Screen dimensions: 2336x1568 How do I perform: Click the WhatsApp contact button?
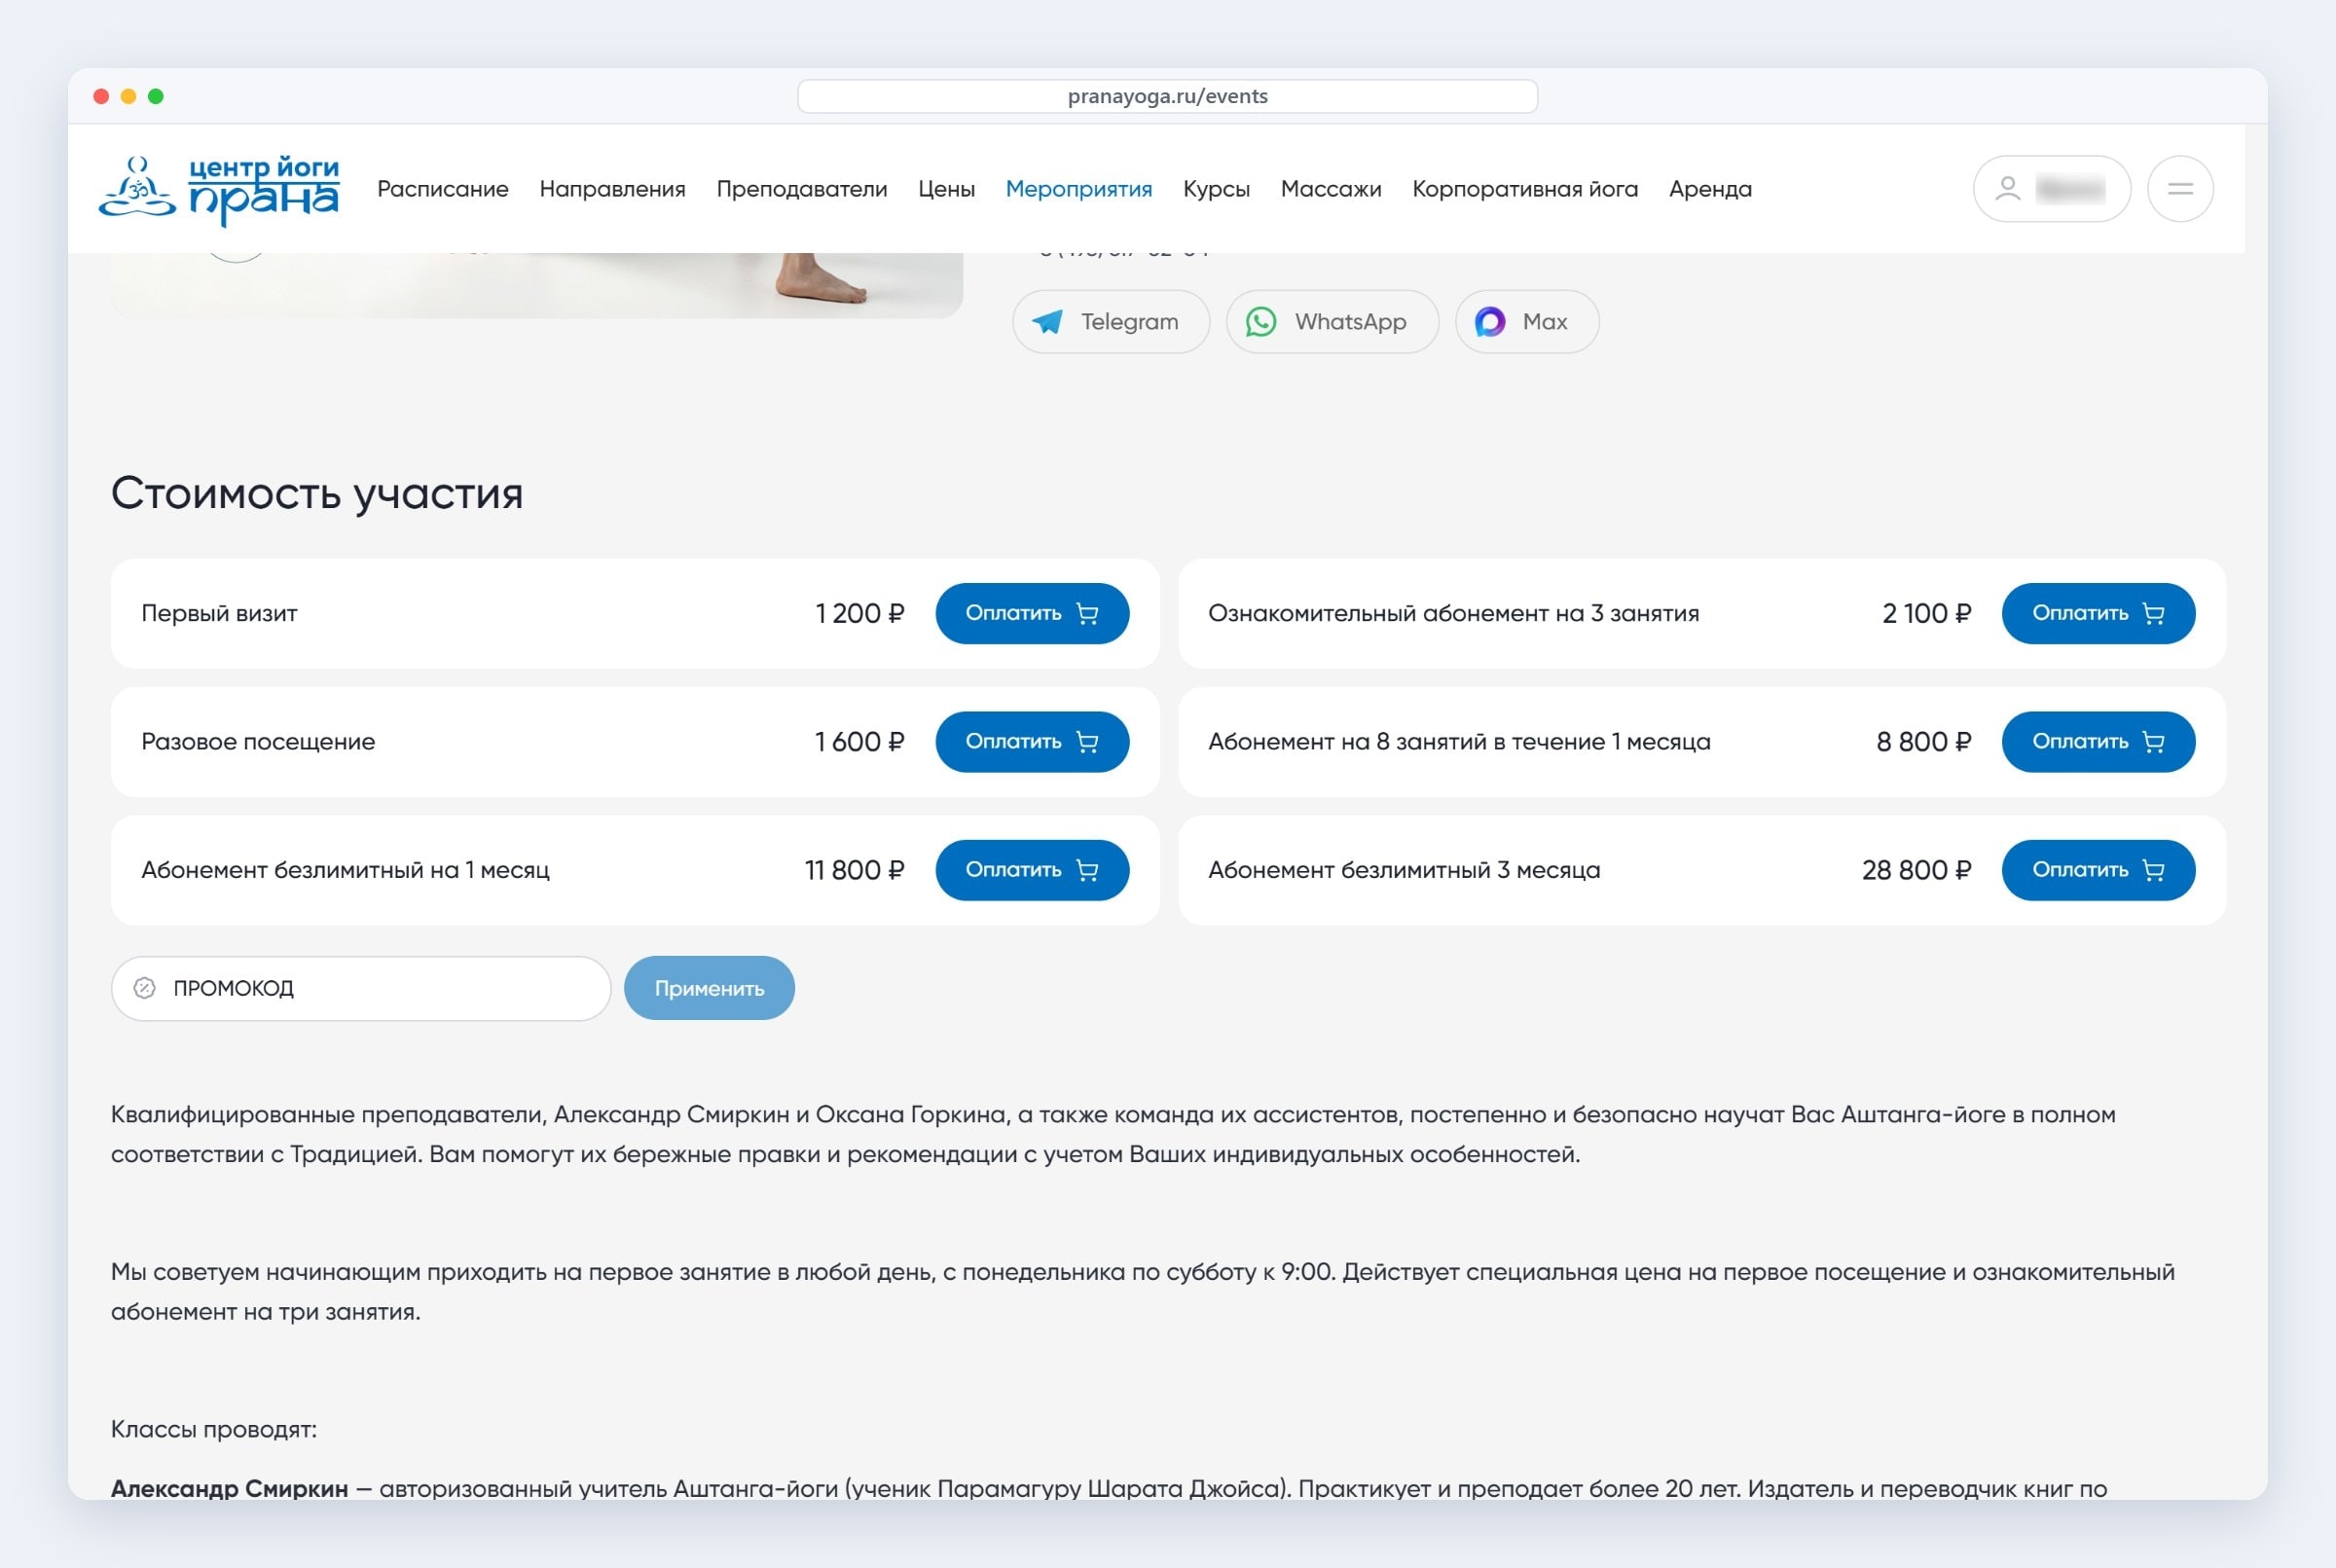(x=1332, y=322)
